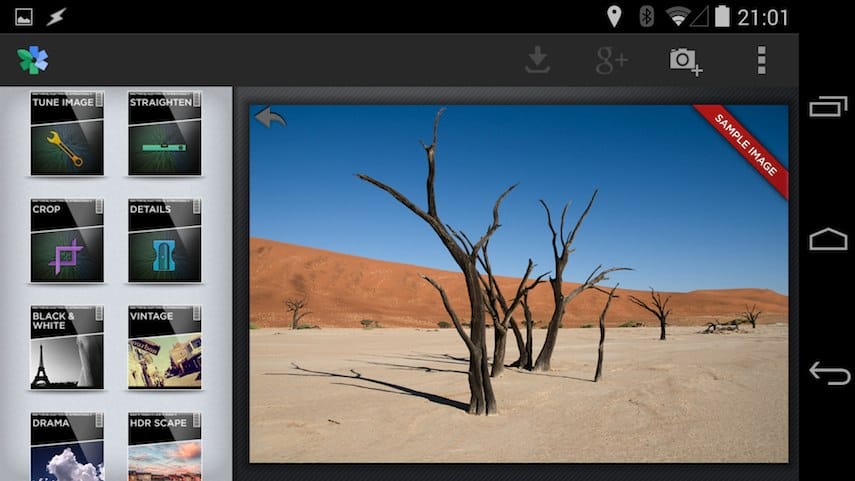The image size is (855, 481).
Task: Open a new photo with camera-plus icon
Action: (x=685, y=61)
